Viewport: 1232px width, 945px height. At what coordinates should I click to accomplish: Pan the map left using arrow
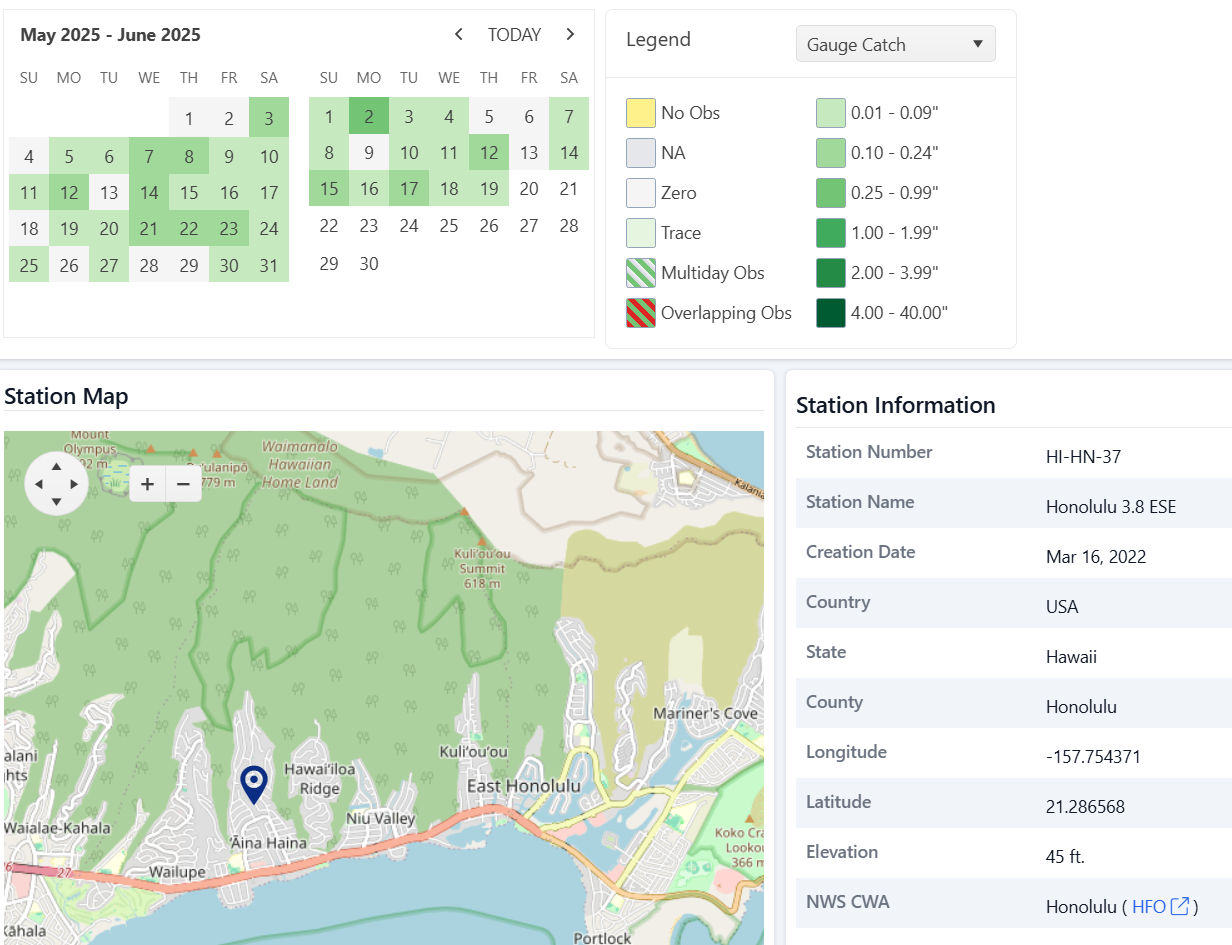tap(39, 484)
